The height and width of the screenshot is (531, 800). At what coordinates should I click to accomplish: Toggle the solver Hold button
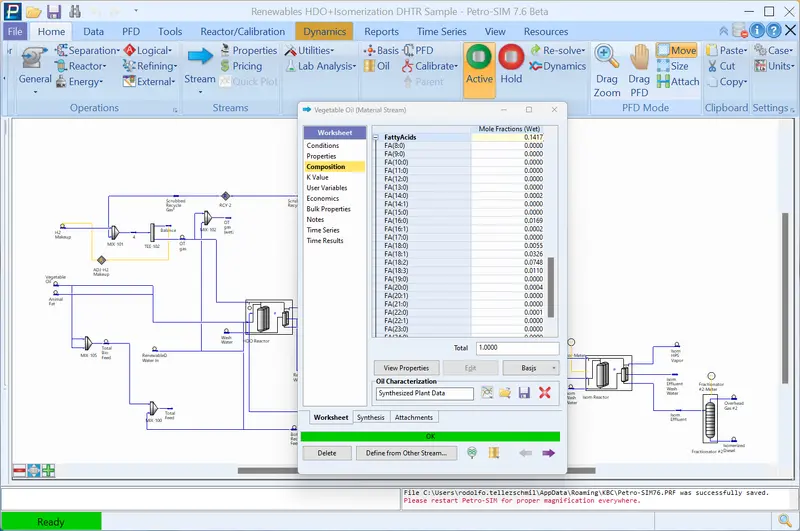tap(511, 65)
